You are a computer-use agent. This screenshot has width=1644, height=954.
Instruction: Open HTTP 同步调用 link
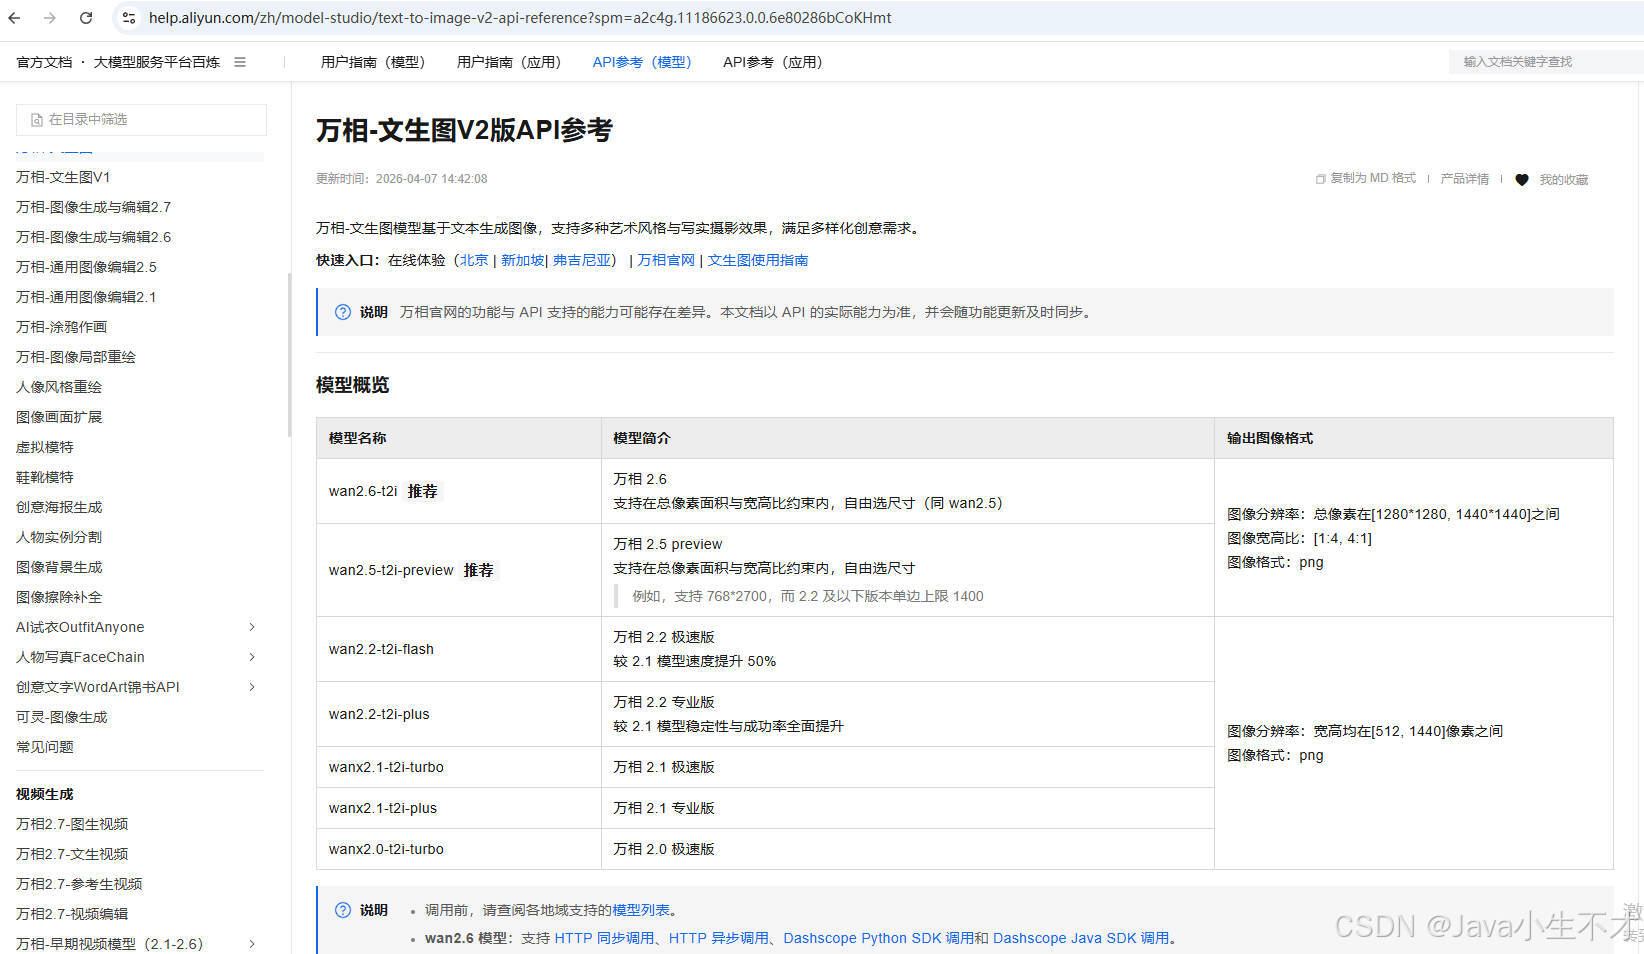(605, 938)
